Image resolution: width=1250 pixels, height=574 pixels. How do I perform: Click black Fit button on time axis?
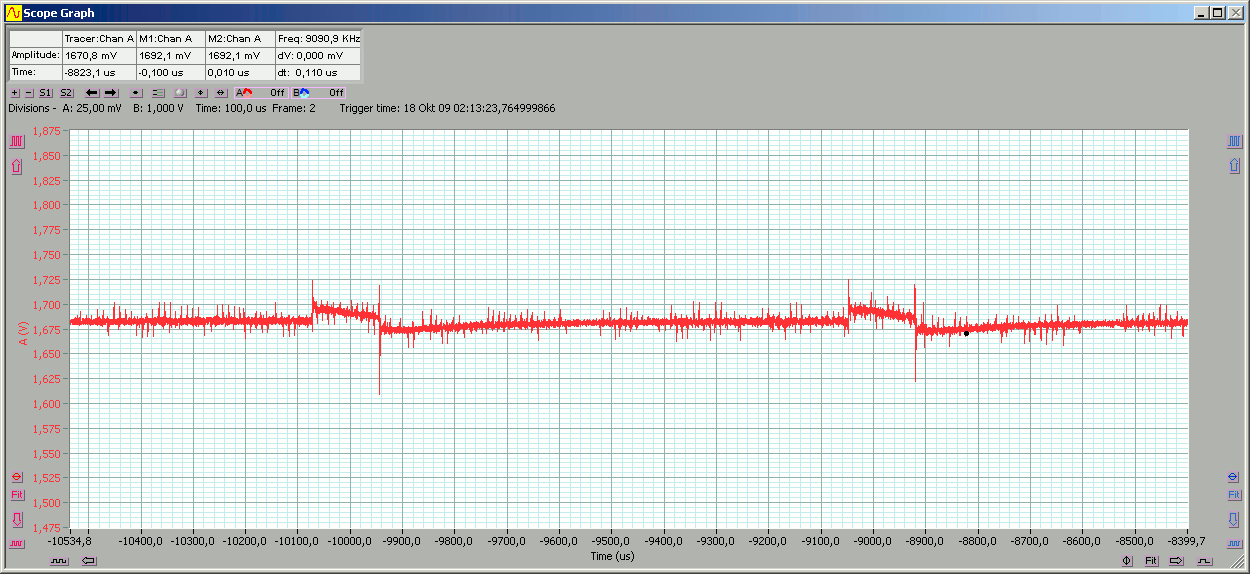[x=1151, y=561]
